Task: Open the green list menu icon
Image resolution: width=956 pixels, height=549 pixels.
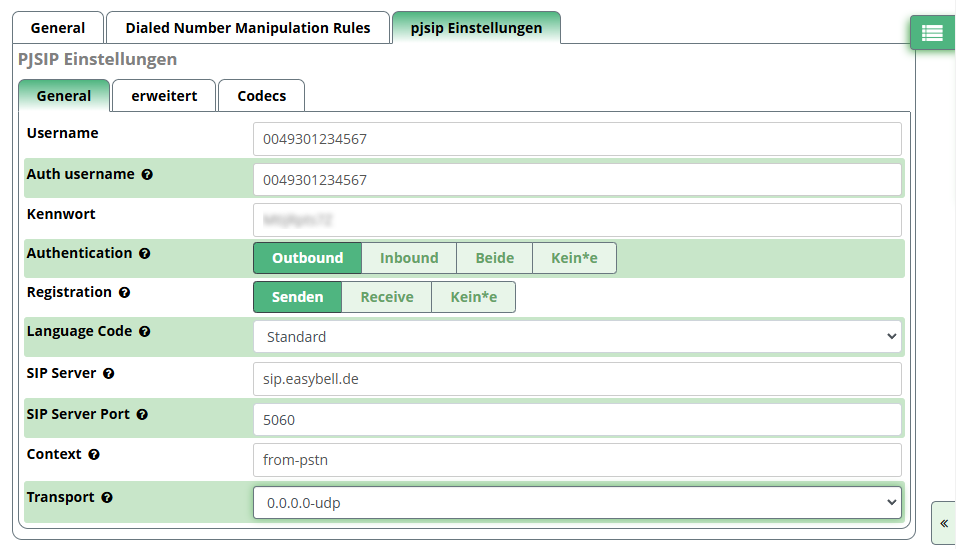Action: pyautogui.click(x=932, y=33)
